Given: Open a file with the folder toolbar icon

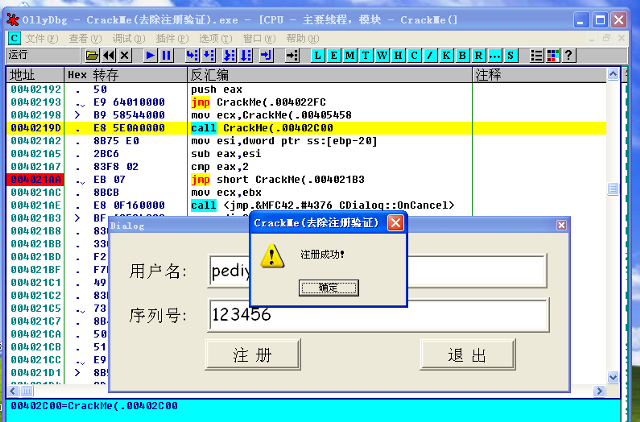Looking at the screenshot, I should [92, 55].
